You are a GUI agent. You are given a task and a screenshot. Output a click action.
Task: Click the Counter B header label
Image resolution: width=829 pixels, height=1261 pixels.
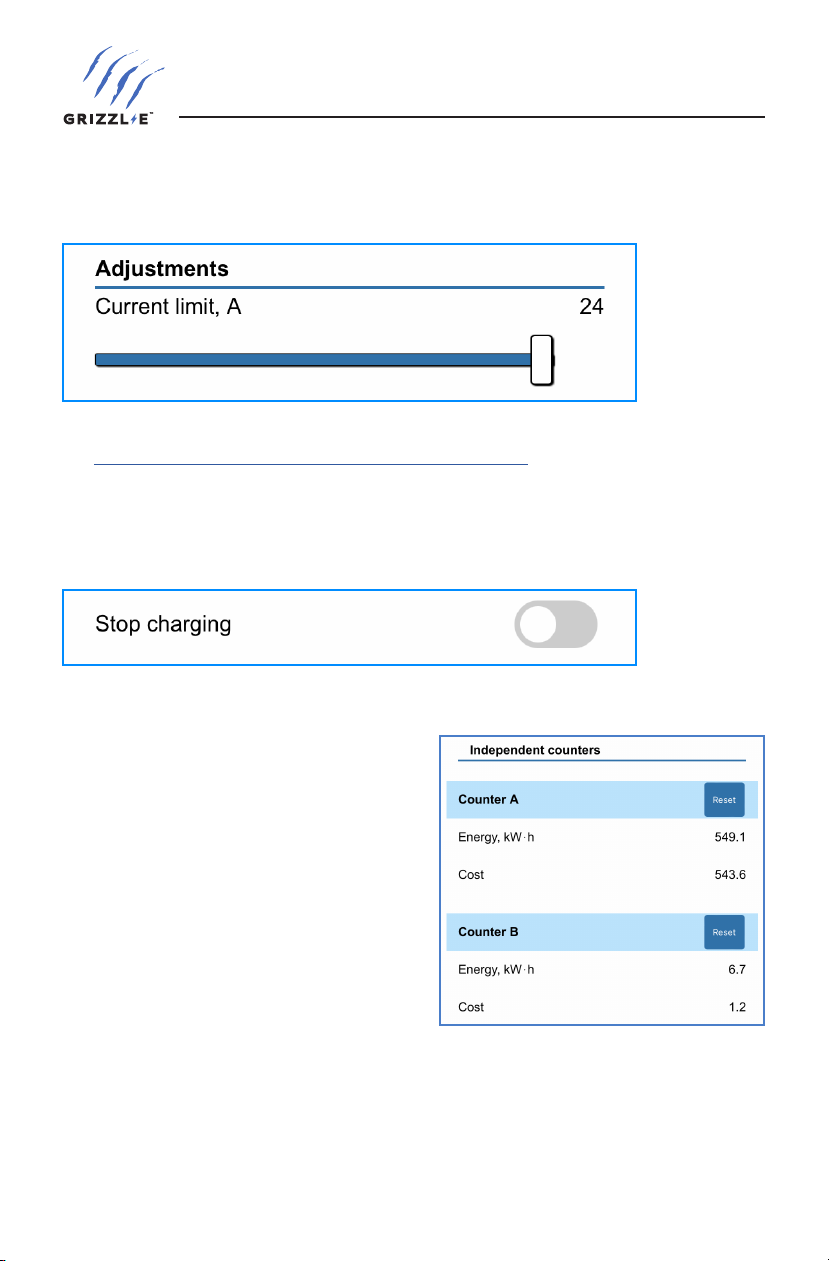488,932
